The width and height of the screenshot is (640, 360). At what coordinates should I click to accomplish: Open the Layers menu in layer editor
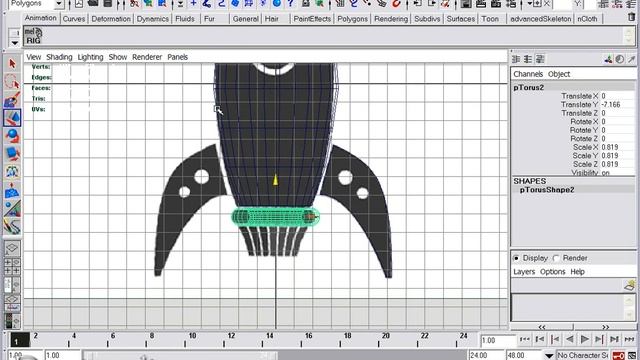[524, 272]
